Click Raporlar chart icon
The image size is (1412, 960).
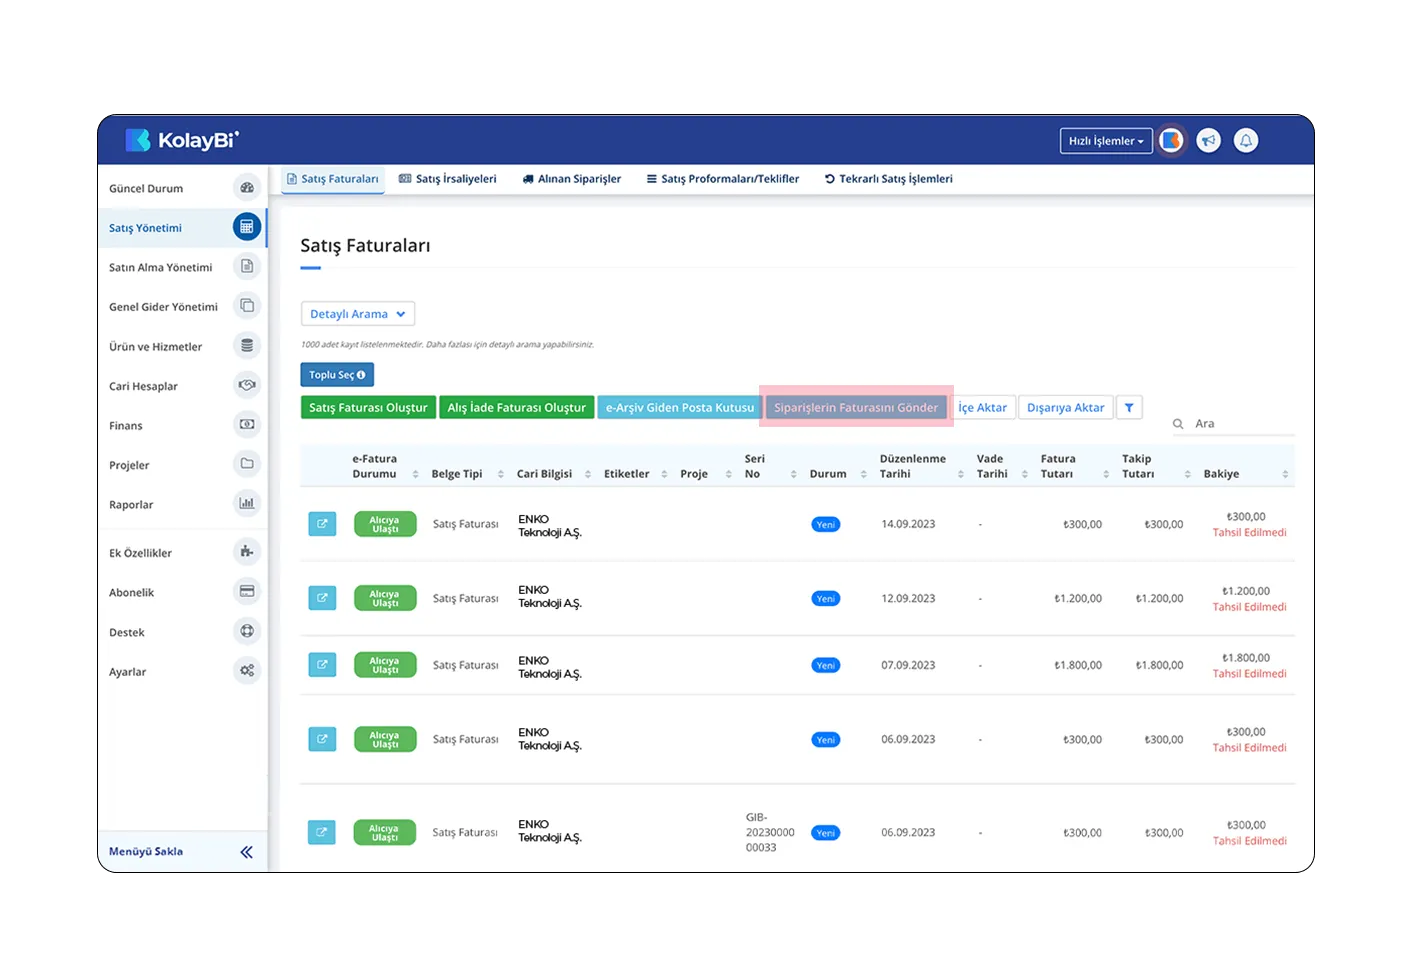pos(247,503)
